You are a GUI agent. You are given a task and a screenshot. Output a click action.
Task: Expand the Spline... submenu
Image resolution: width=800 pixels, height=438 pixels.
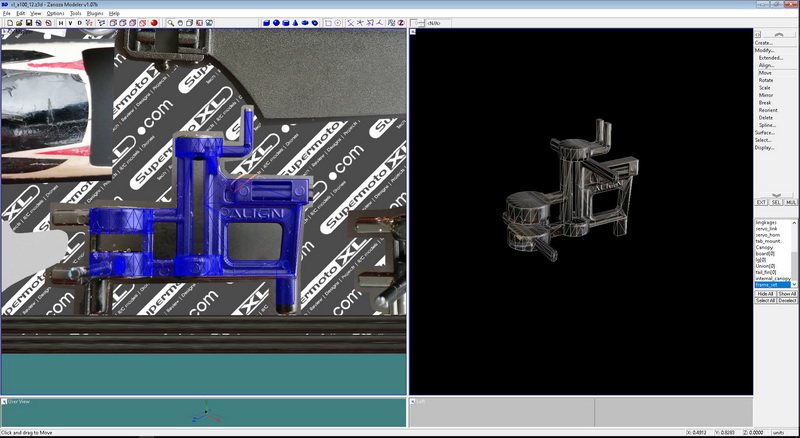pyautogui.click(x=767, y=125)
